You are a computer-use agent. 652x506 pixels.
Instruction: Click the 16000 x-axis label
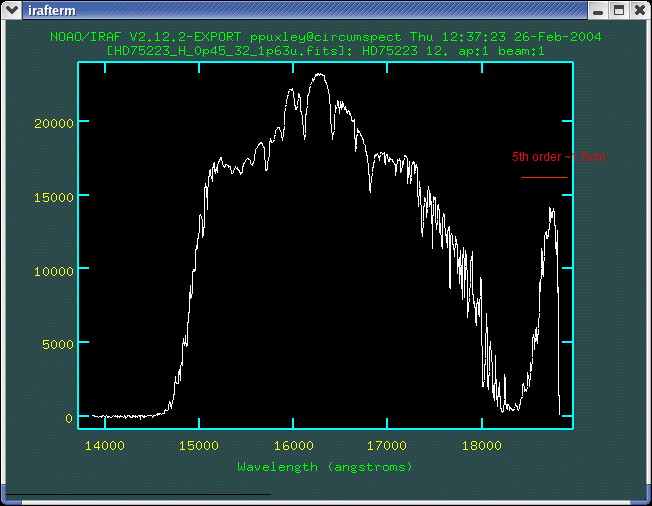[x=294, y=446]
